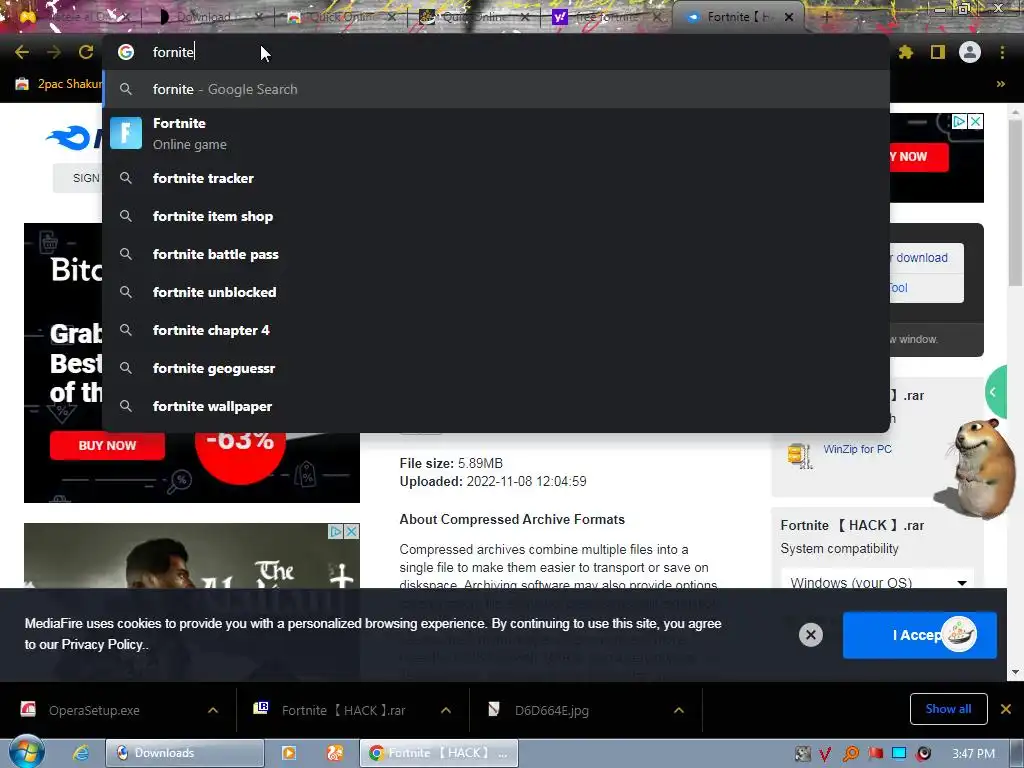
Task: Open the profile avatar icon
Action: 970,52
